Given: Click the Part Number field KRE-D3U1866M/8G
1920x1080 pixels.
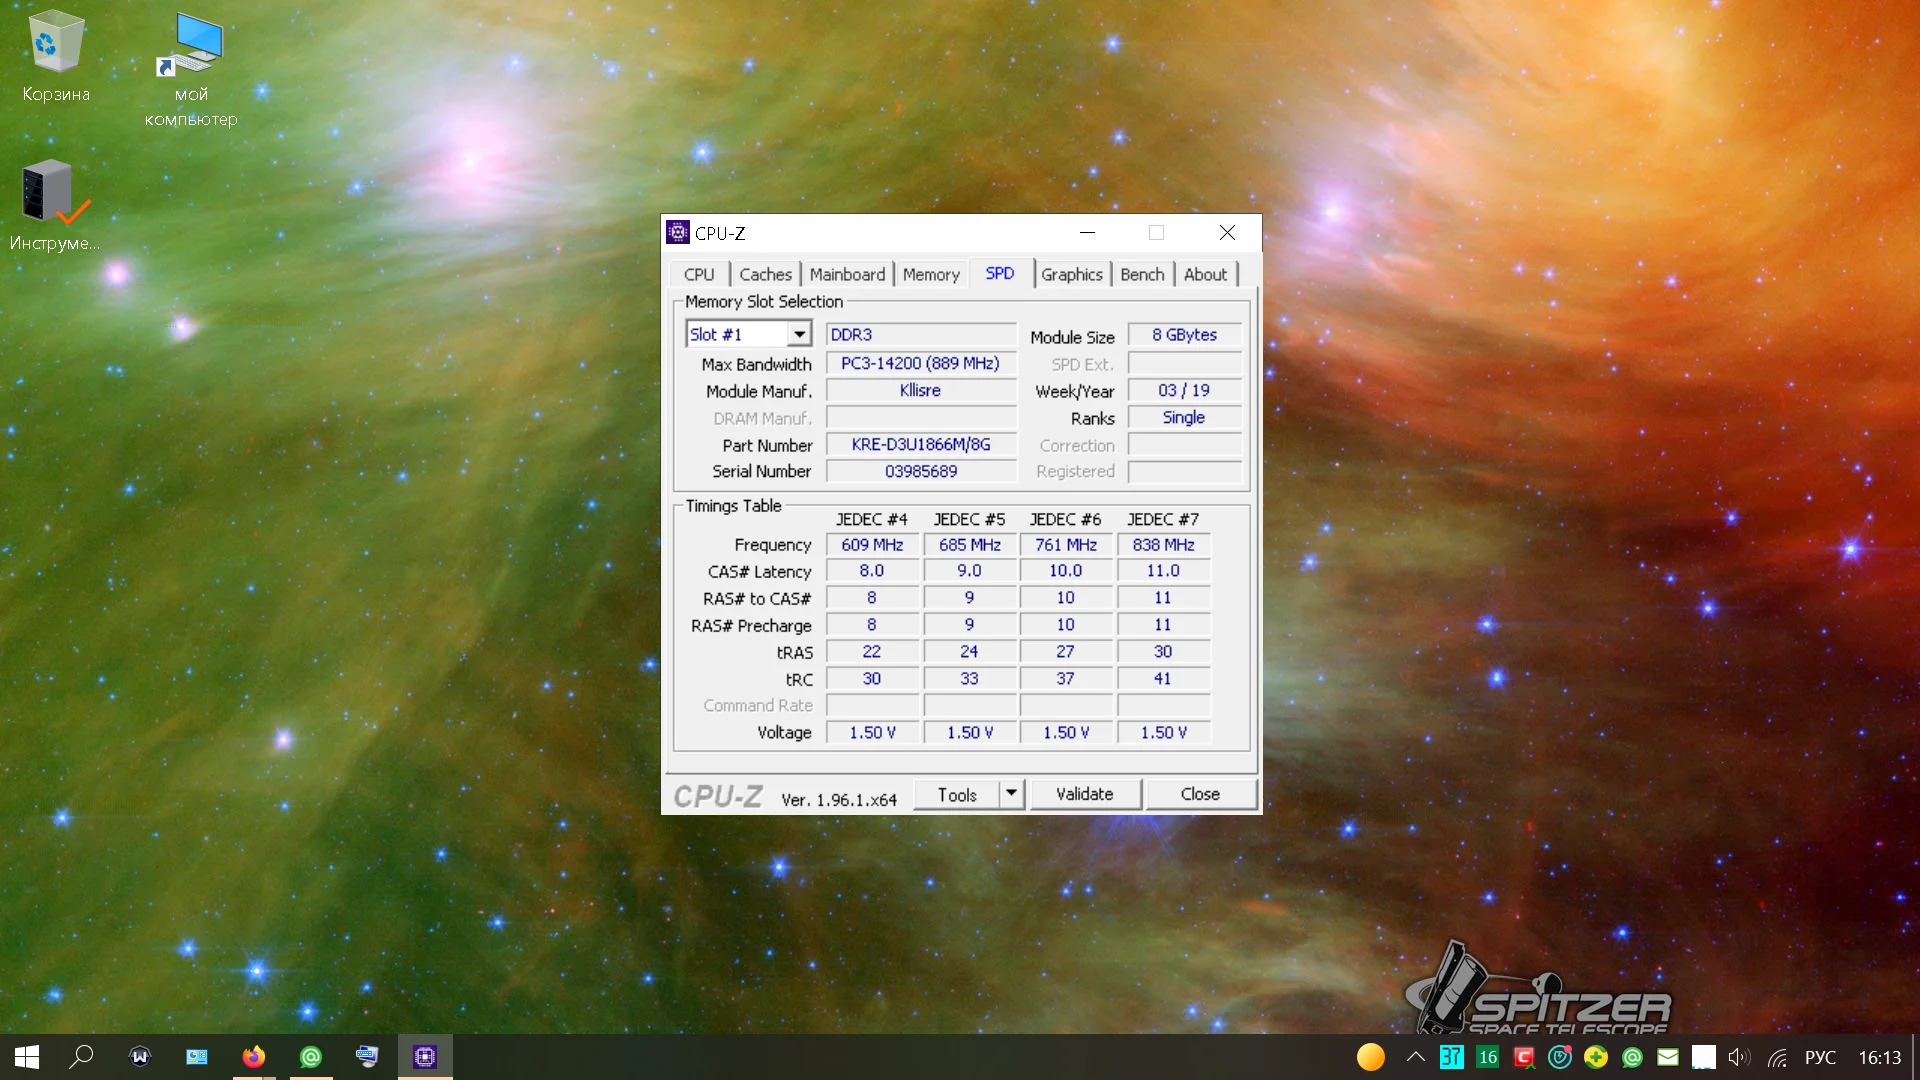Looking at the screenshot, I should [x=920, y=445].
